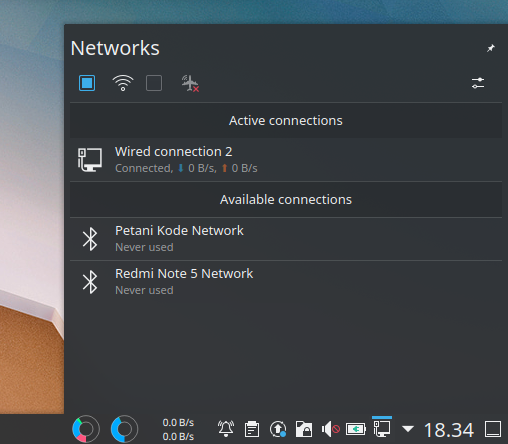Image resolution: width=508 pixels, height=444 pixels.
Task: Click Bluetooth icon for Redmi Note 5
Action: point(90,282)
